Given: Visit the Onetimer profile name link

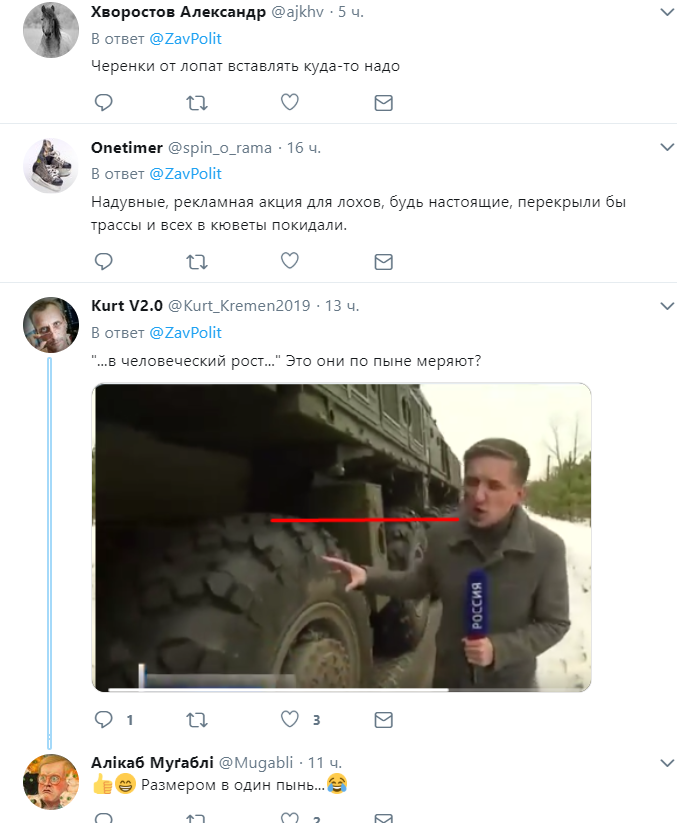Looking at the screenshot, I should click(x=127, y=148).
